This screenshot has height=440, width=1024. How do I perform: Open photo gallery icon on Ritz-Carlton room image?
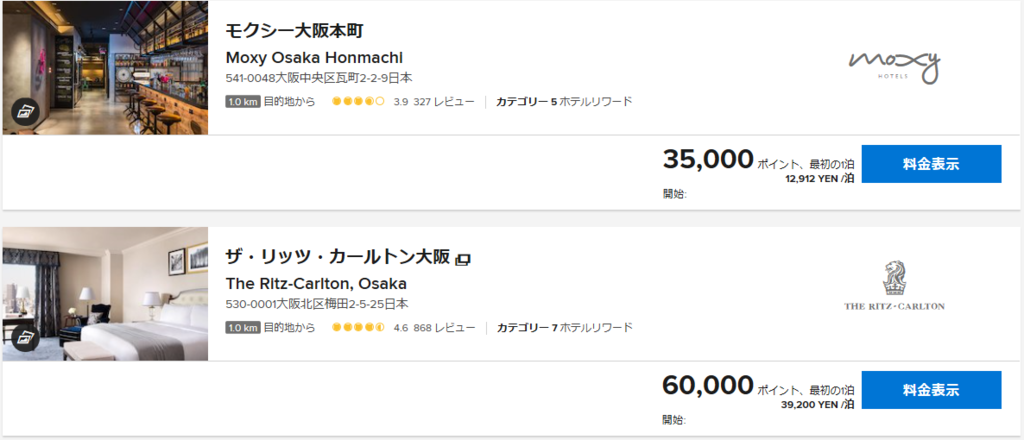(x=25, y=338)
